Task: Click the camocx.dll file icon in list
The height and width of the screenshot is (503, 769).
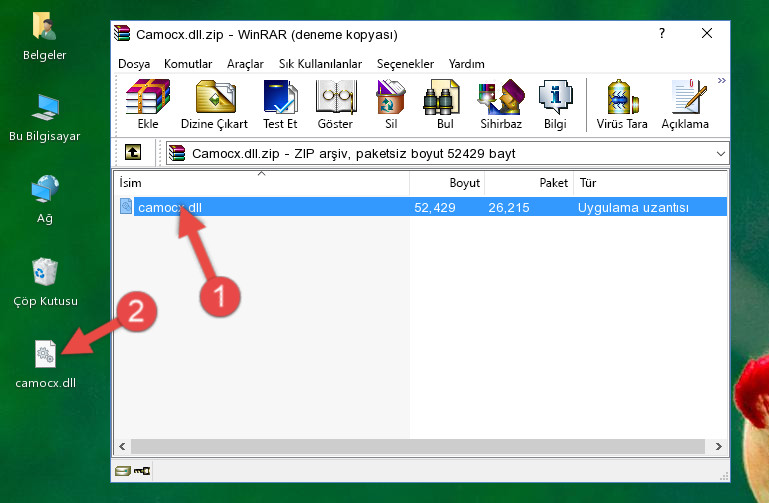Action: 126,206
